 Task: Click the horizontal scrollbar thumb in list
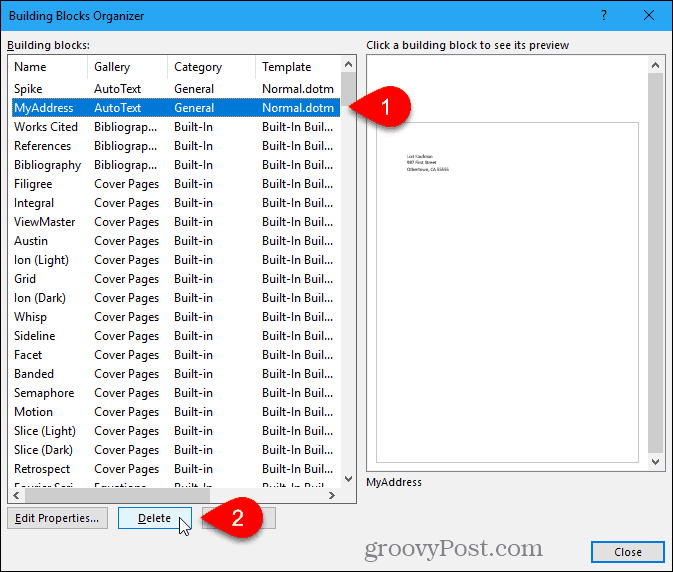pos(117,495)
